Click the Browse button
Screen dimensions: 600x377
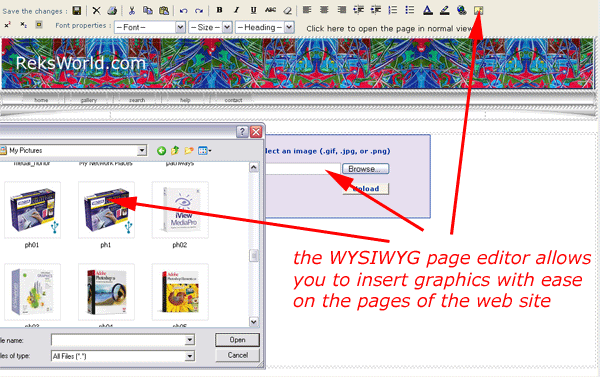[x=365, y=169]
